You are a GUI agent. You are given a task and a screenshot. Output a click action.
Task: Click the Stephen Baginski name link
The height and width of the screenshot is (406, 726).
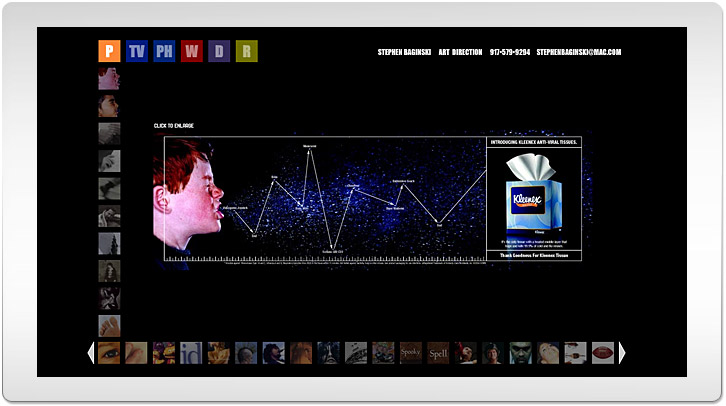point(404,52)
